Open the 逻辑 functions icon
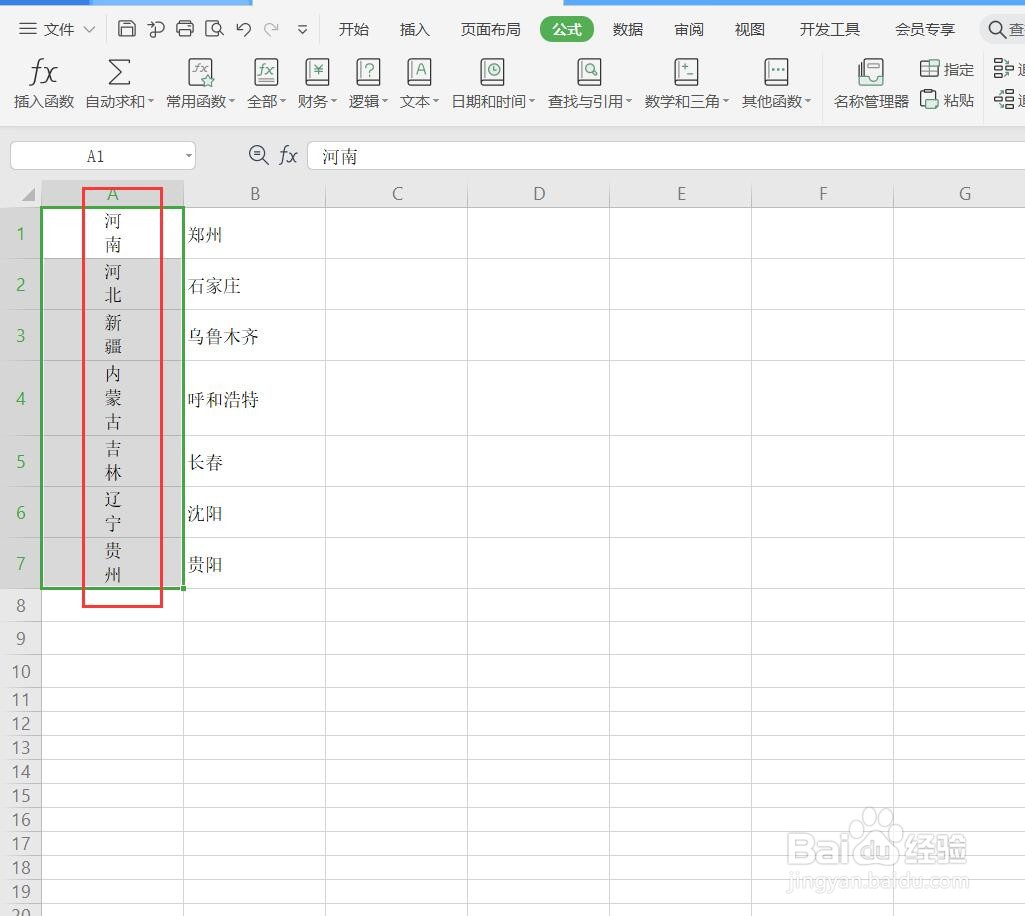Screen dimensions: 1025x916 [368, 72]
